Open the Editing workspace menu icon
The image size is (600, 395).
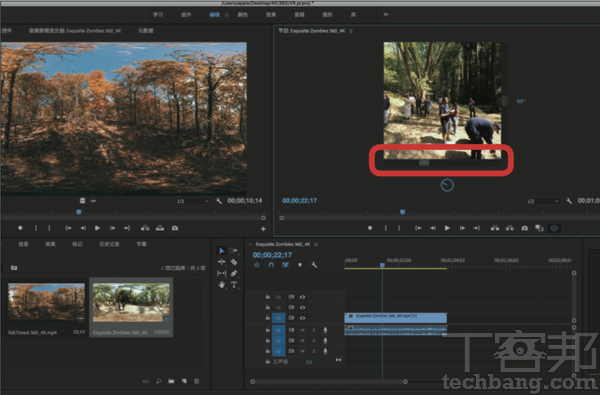point(227,15)
